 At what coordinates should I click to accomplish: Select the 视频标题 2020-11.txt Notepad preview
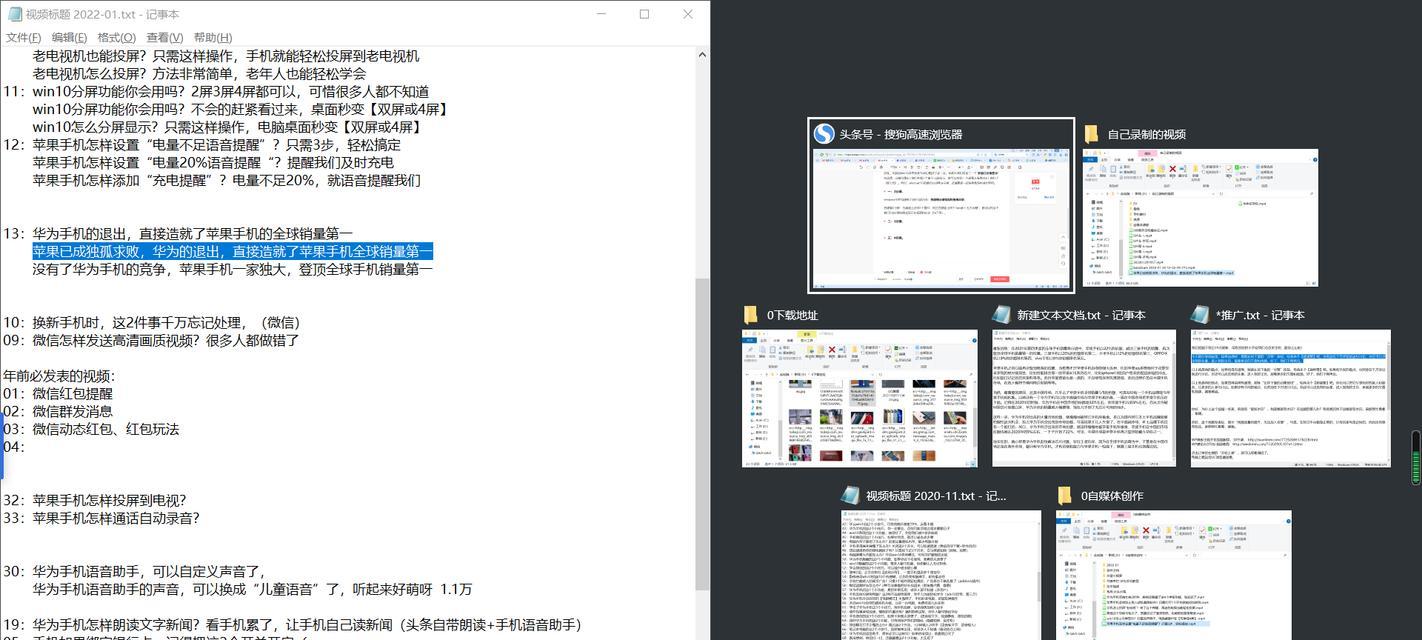(x=941, y=575)
